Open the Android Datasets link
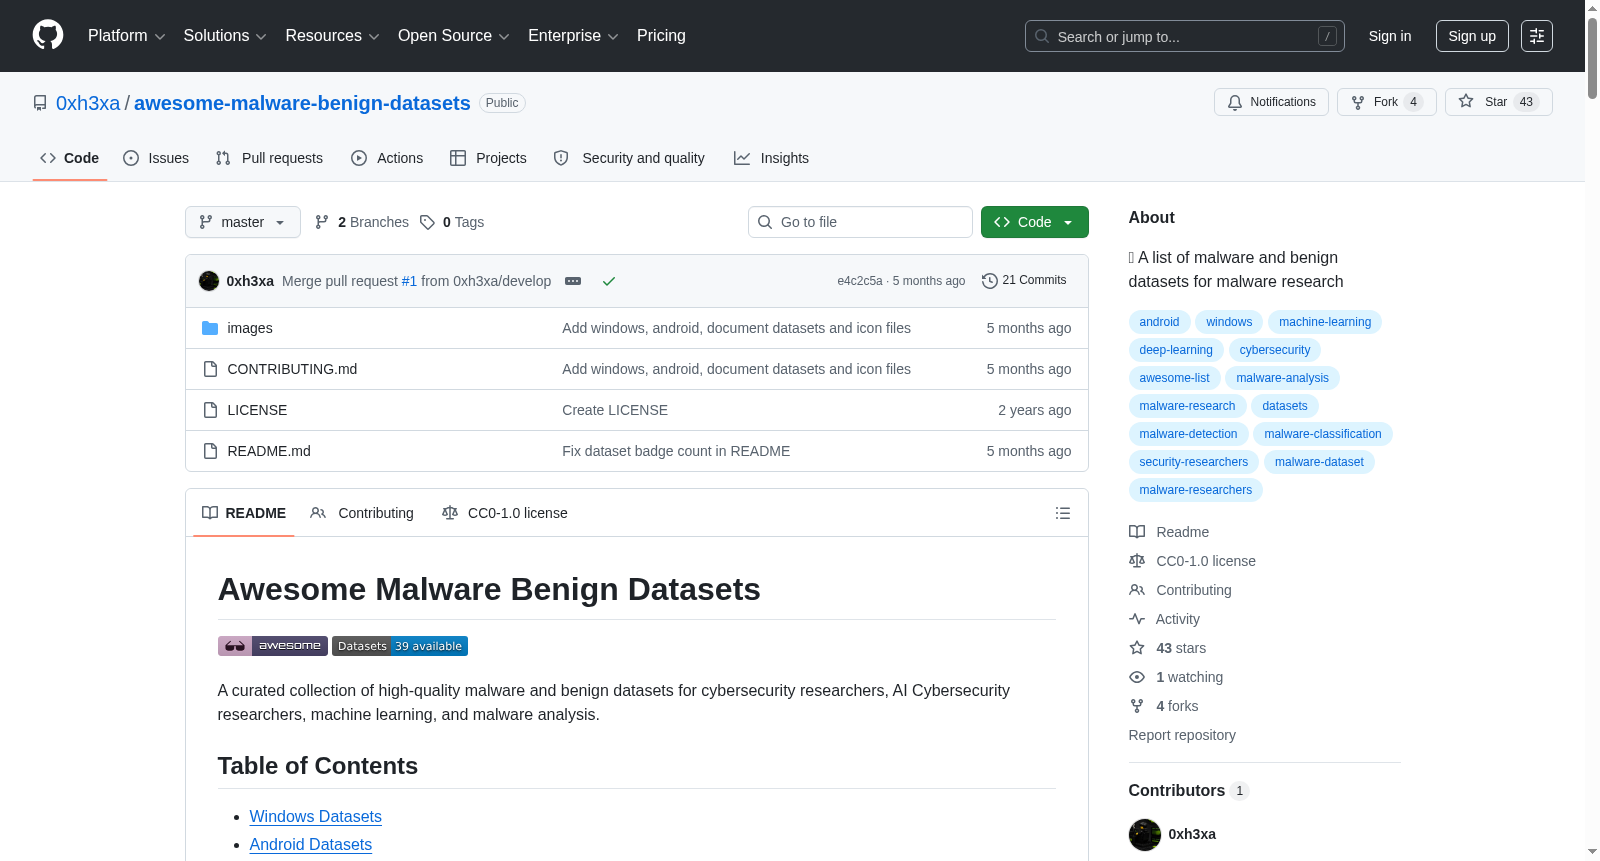The height and width of the screenshot is (861, 1600). (x=310, y=845)
